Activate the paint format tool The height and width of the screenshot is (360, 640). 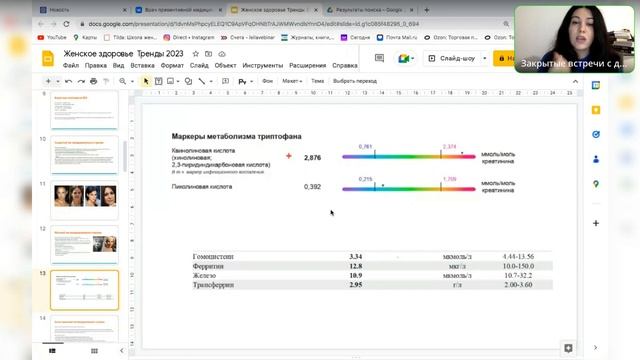tap(106, 81)
